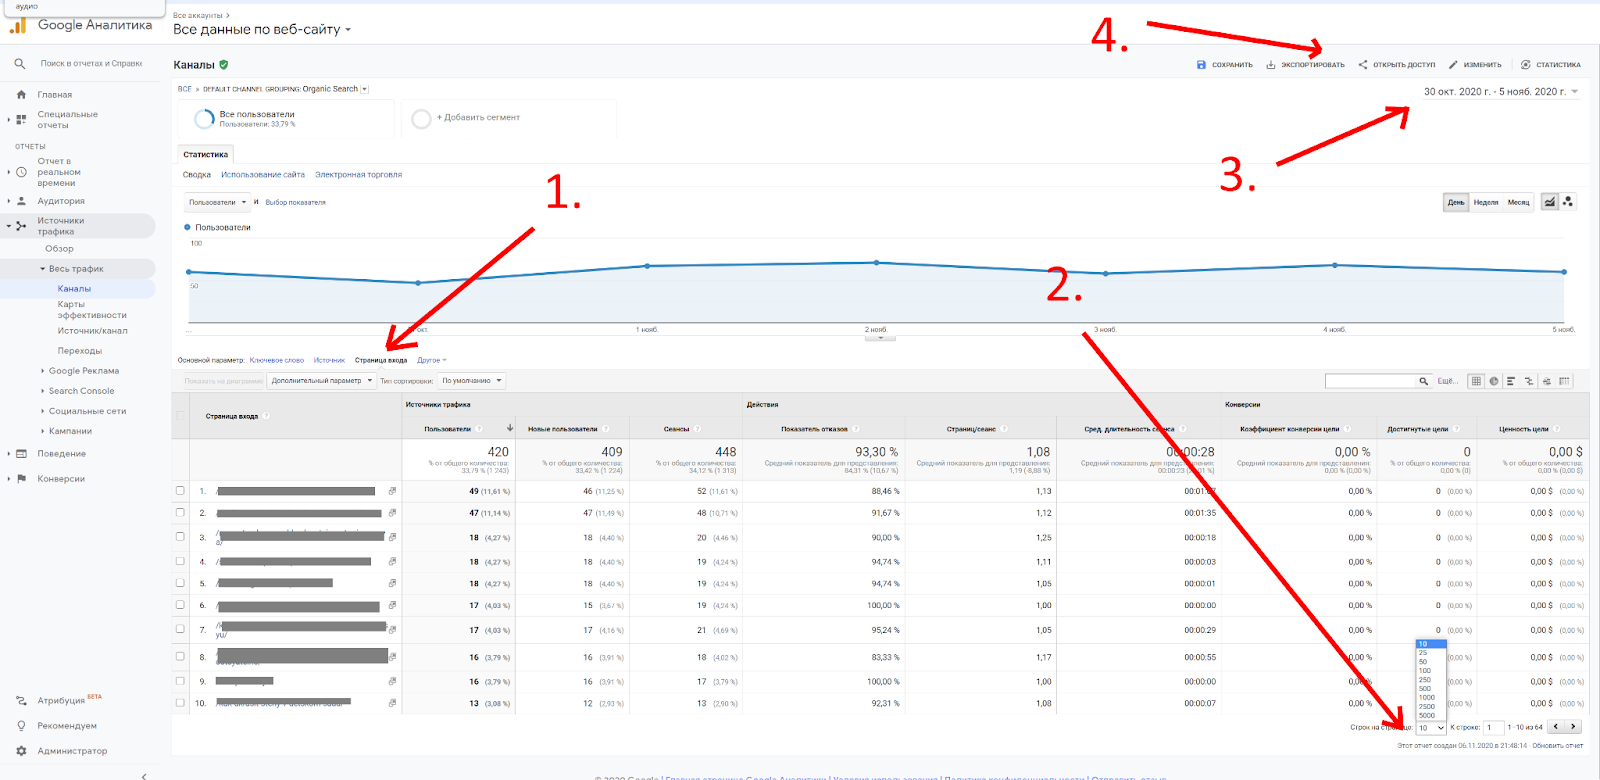Click the Главная home icon

pos(21,95)
